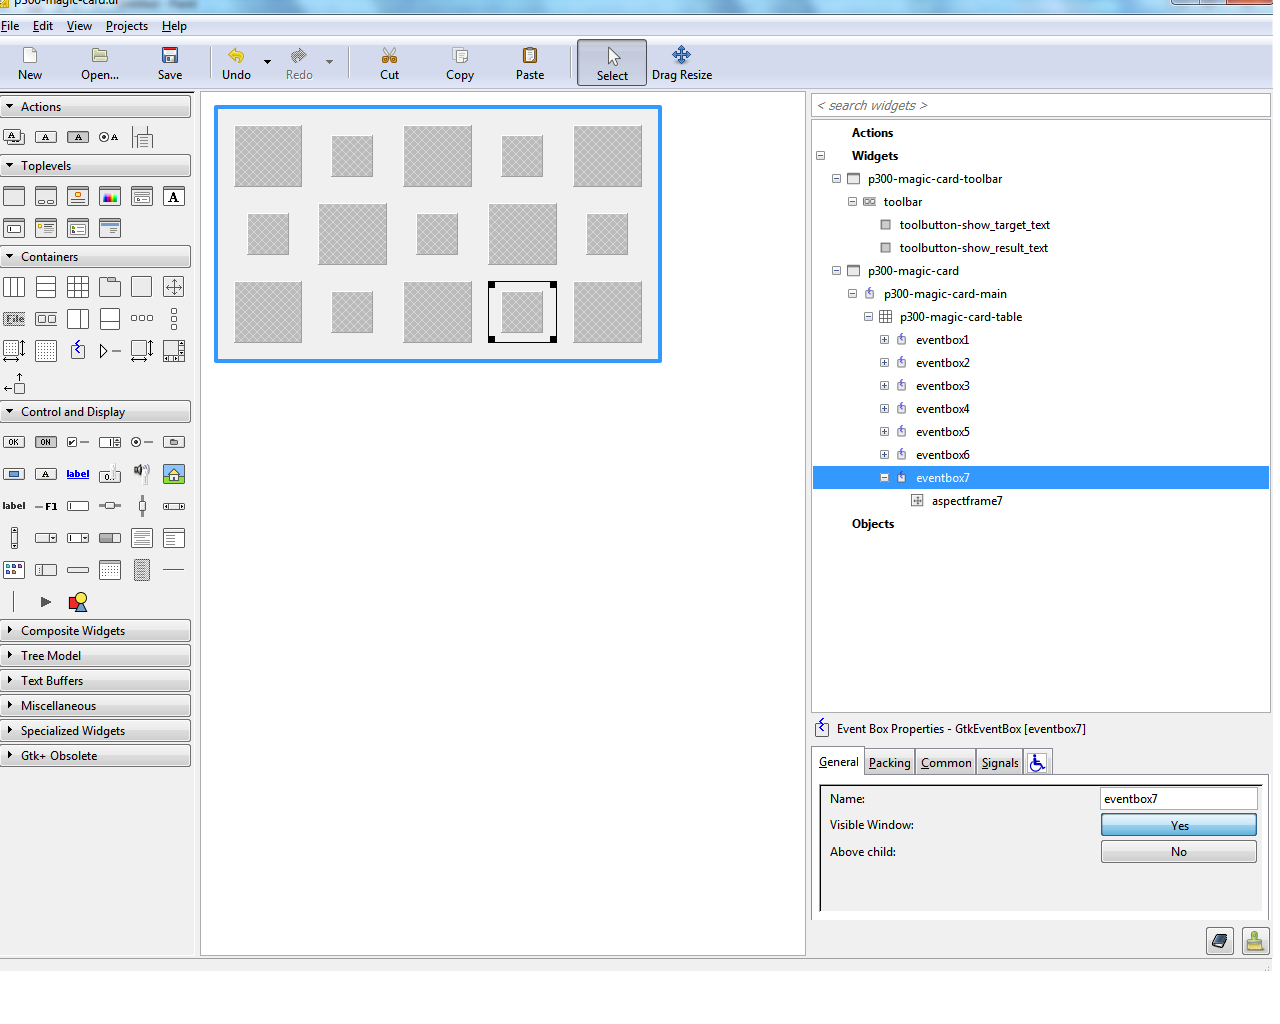Toggle Visible Window 'Yes' property button
The image size is (1280, 1024).
point(1179,825)
